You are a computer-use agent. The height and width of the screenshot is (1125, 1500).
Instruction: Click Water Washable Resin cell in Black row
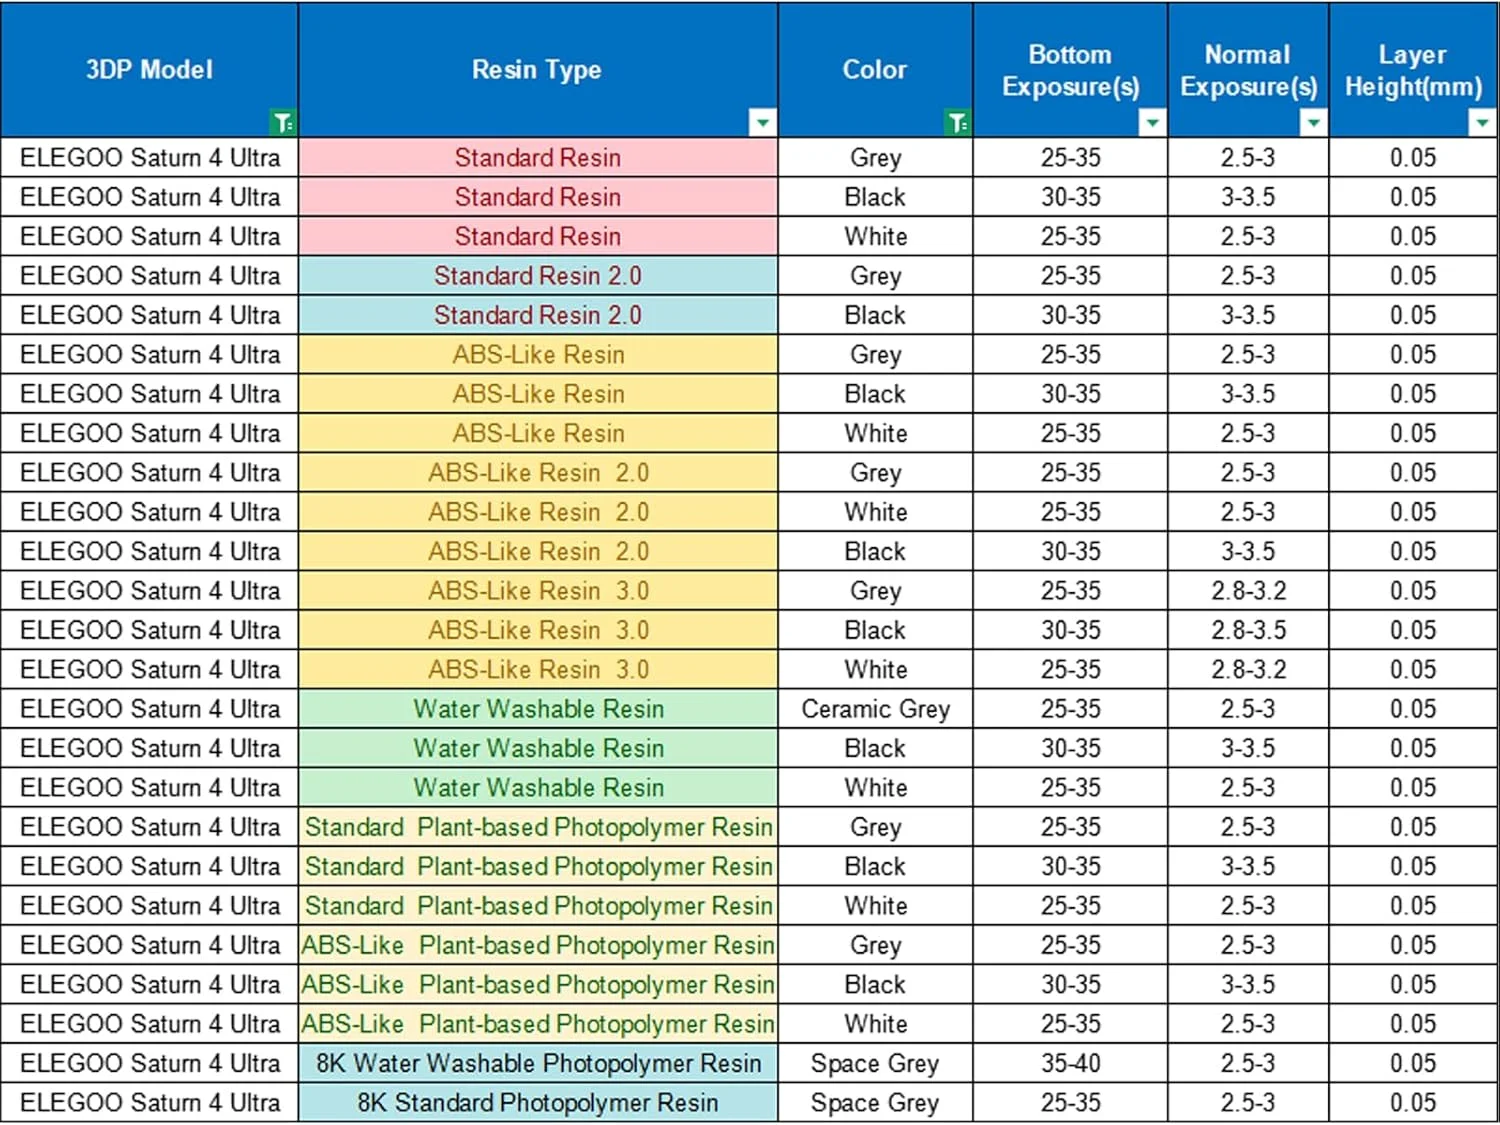[x=538, y=748]
